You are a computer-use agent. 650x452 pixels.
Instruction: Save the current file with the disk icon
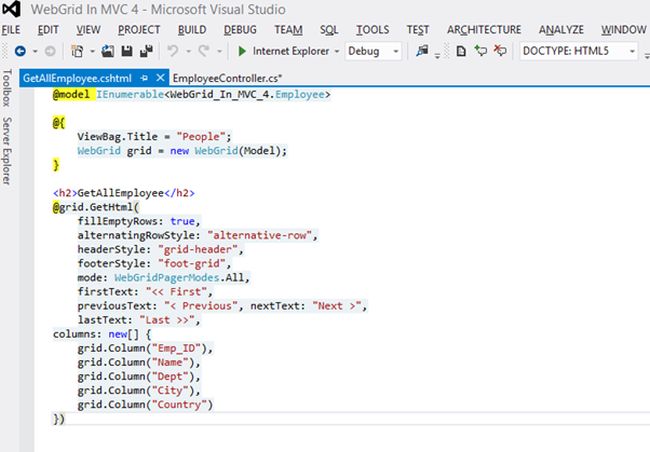point(127,51)
